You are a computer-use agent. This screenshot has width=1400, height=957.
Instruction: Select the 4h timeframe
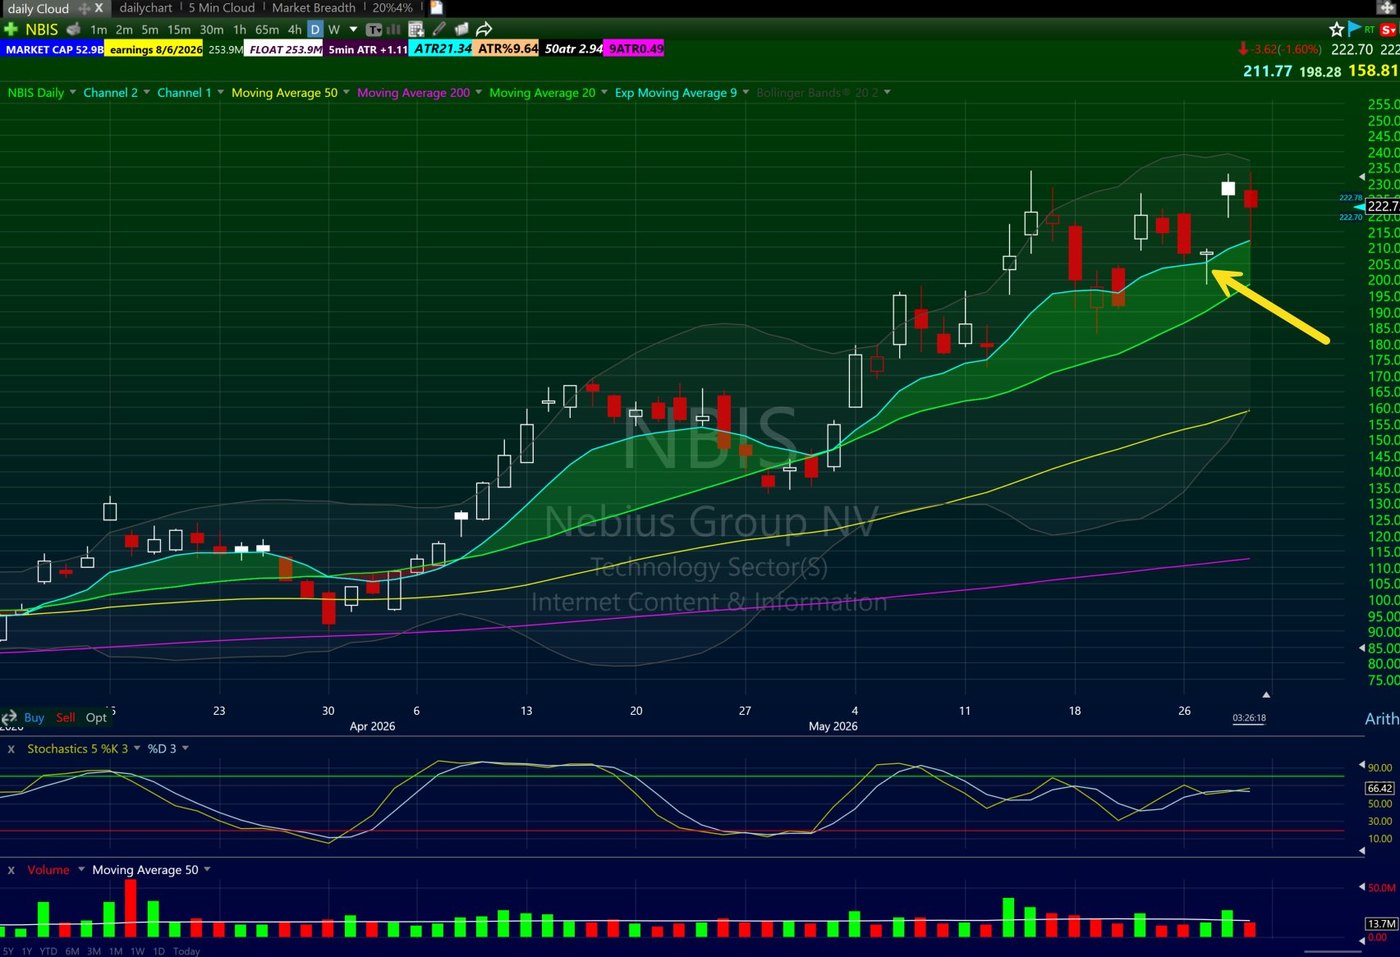click(x=295, y=30)
